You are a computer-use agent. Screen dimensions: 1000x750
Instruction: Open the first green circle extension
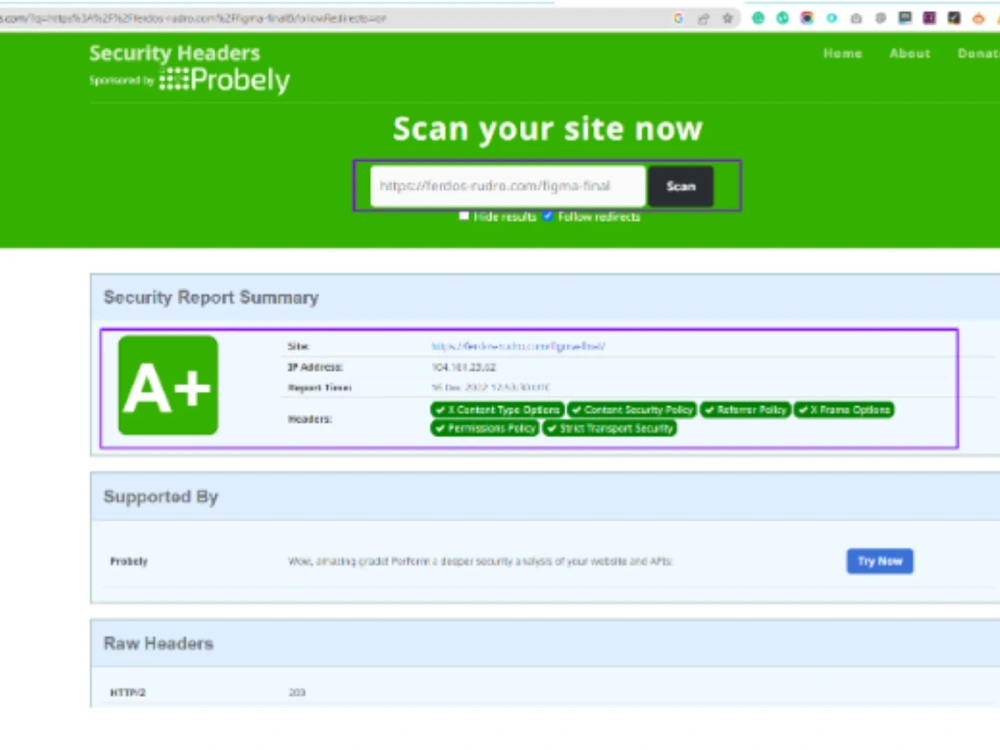[758, 18]
